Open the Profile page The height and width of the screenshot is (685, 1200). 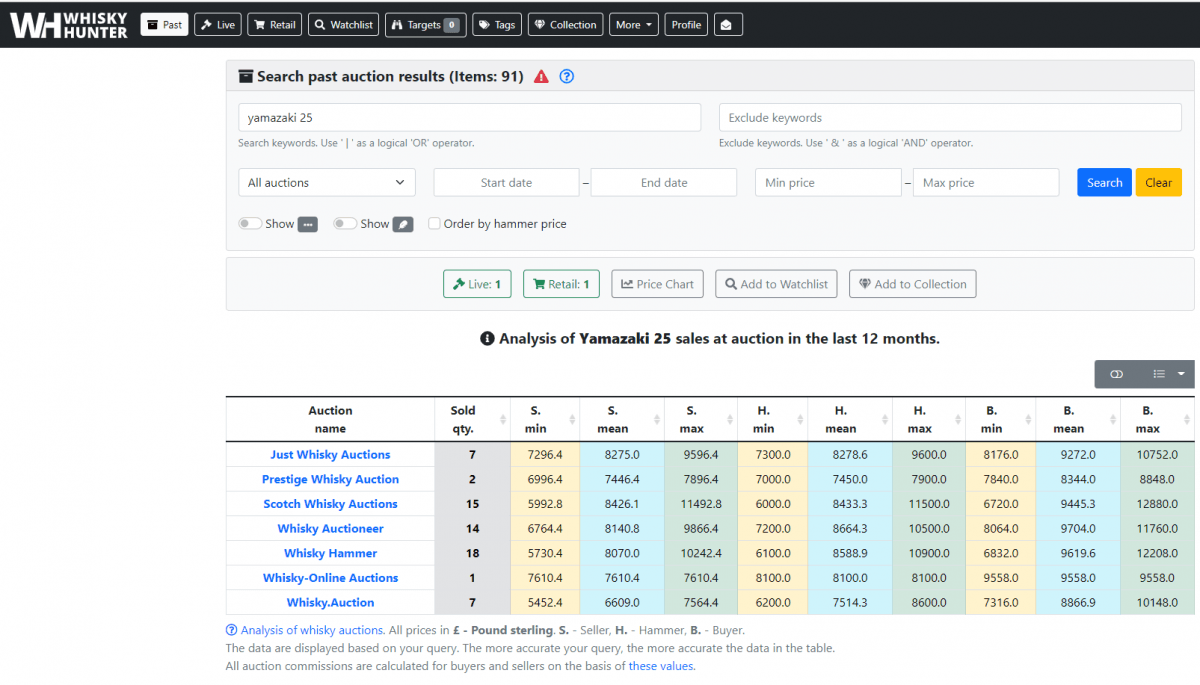click(686, 25)
